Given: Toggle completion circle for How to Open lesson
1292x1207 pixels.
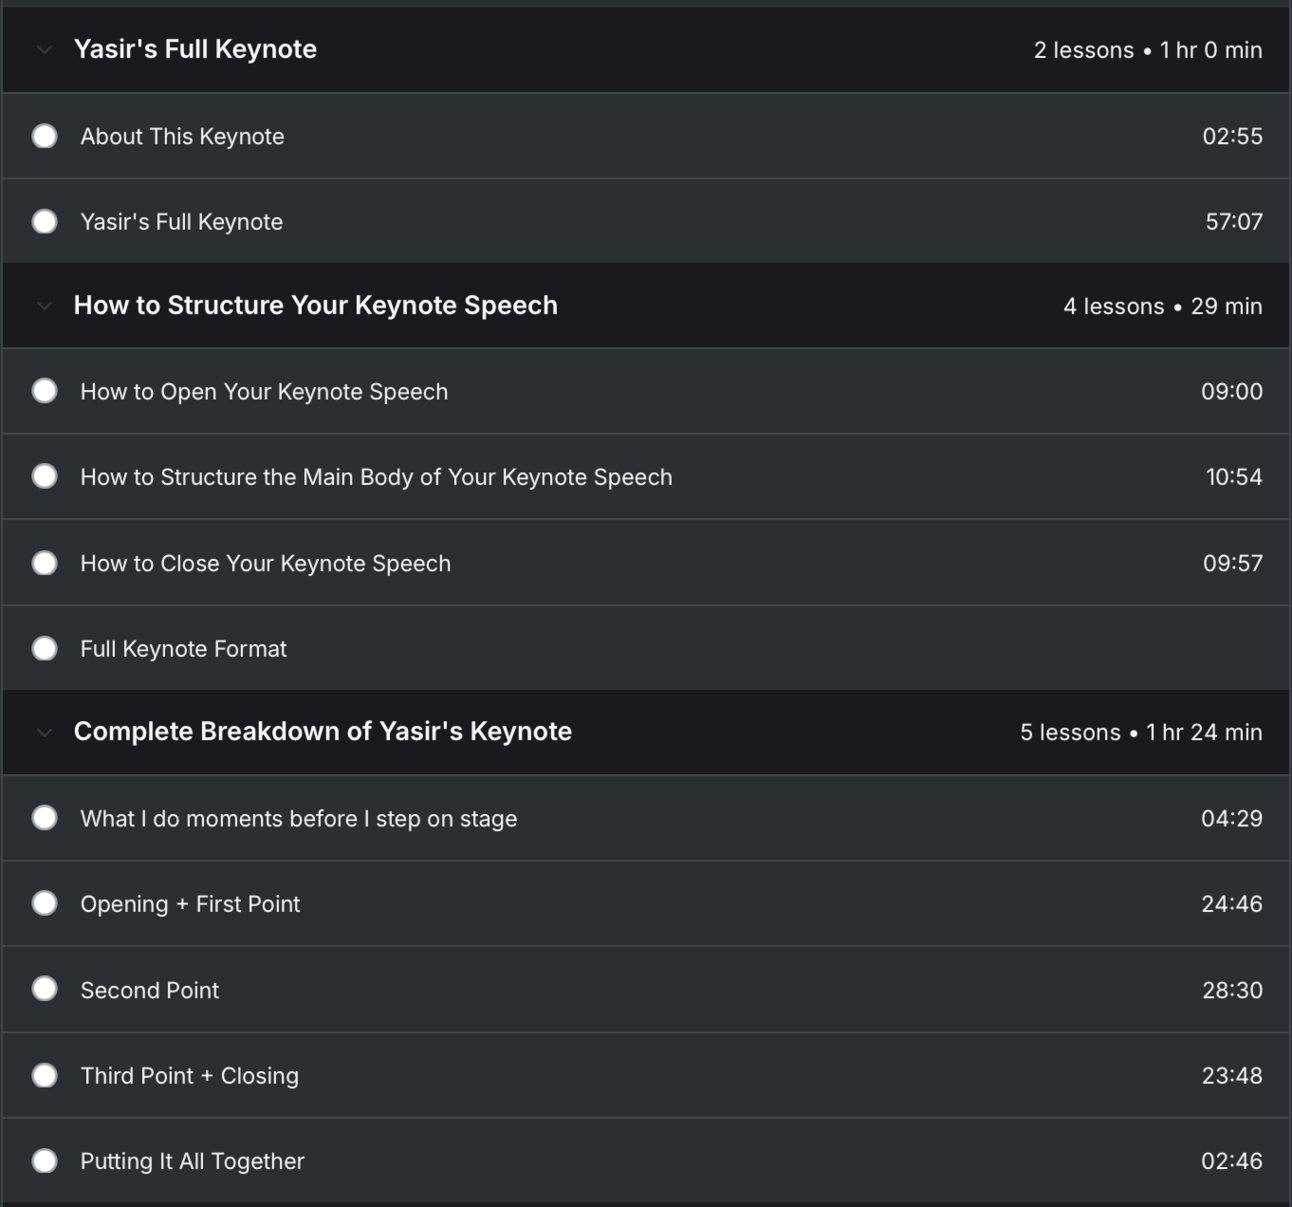Looking at the screenshot, I should (x=45, y=391).
